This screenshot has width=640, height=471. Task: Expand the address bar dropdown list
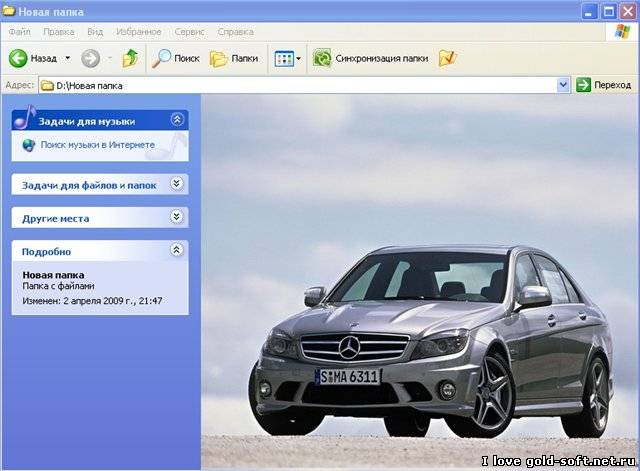(x=563, y=85)
